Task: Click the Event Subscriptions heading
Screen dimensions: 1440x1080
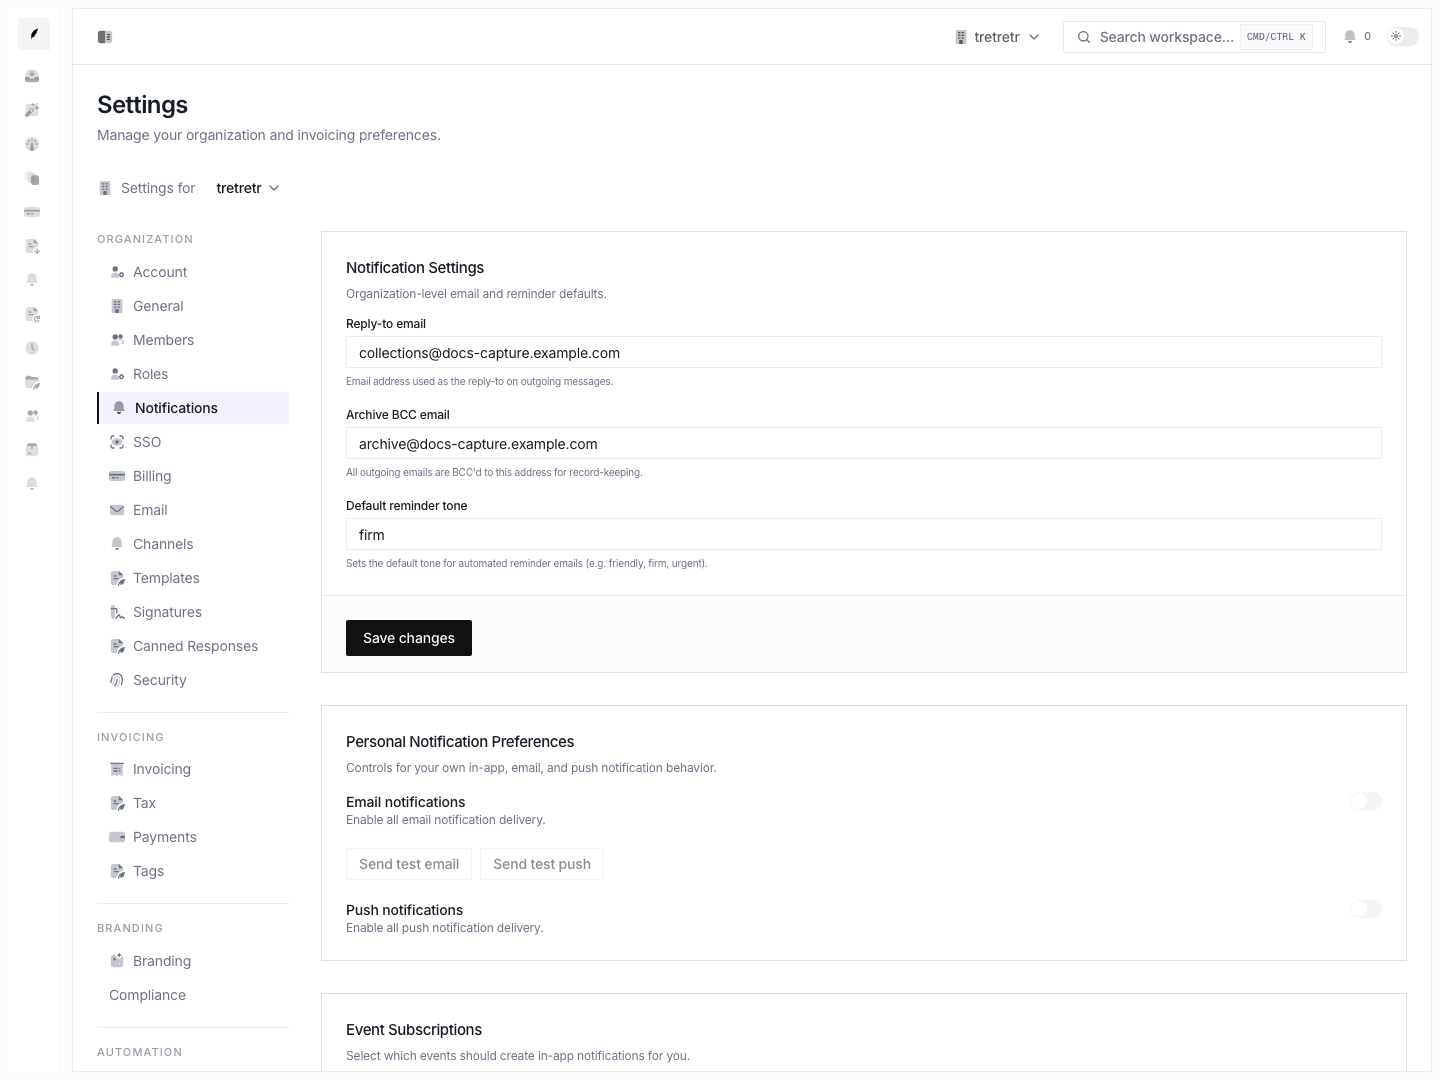Action: tap(414, 1030)
